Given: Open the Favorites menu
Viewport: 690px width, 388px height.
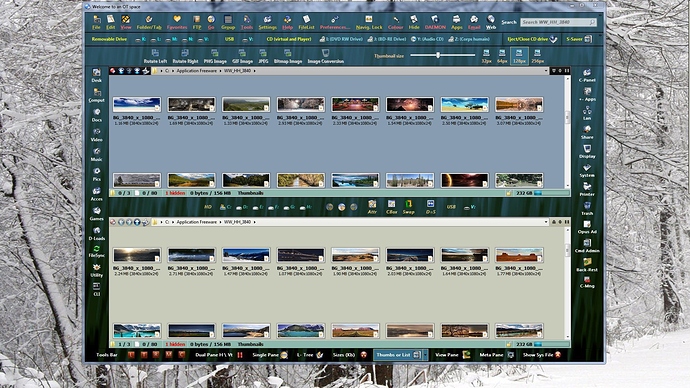Looking at the screenshot, I should [x=177, y=22].
